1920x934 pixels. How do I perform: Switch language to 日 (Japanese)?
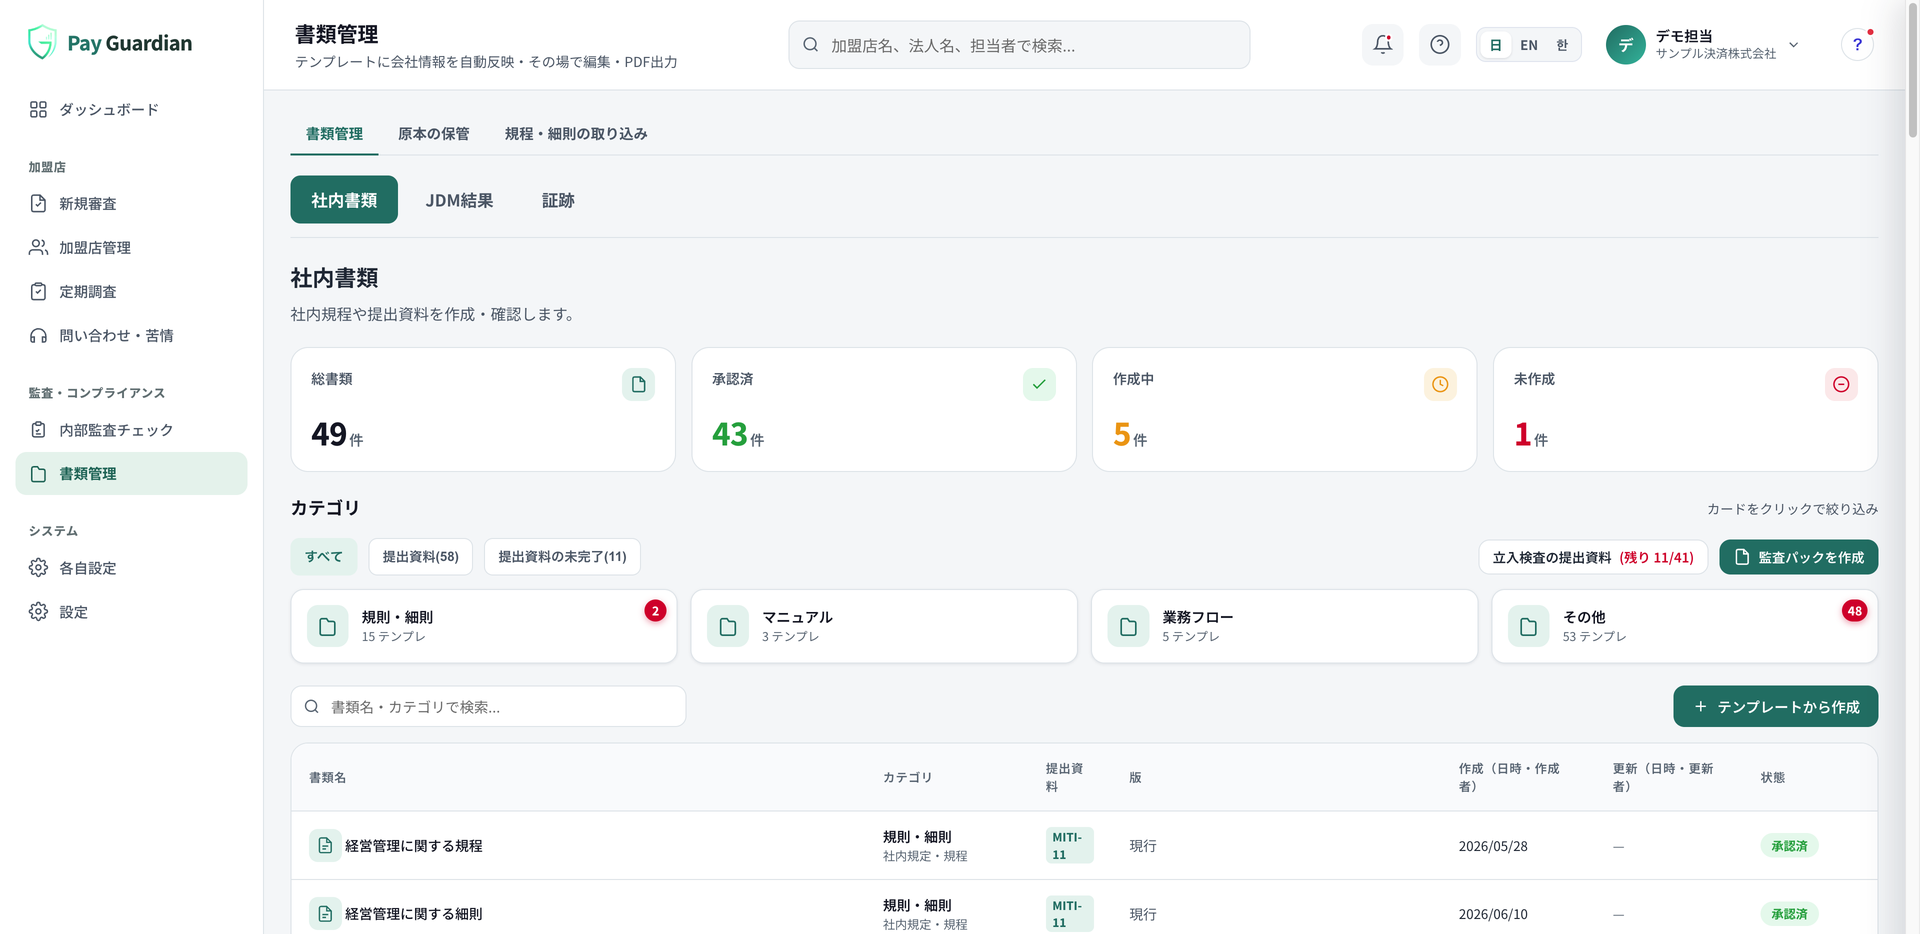click(x=1495, y=45)
